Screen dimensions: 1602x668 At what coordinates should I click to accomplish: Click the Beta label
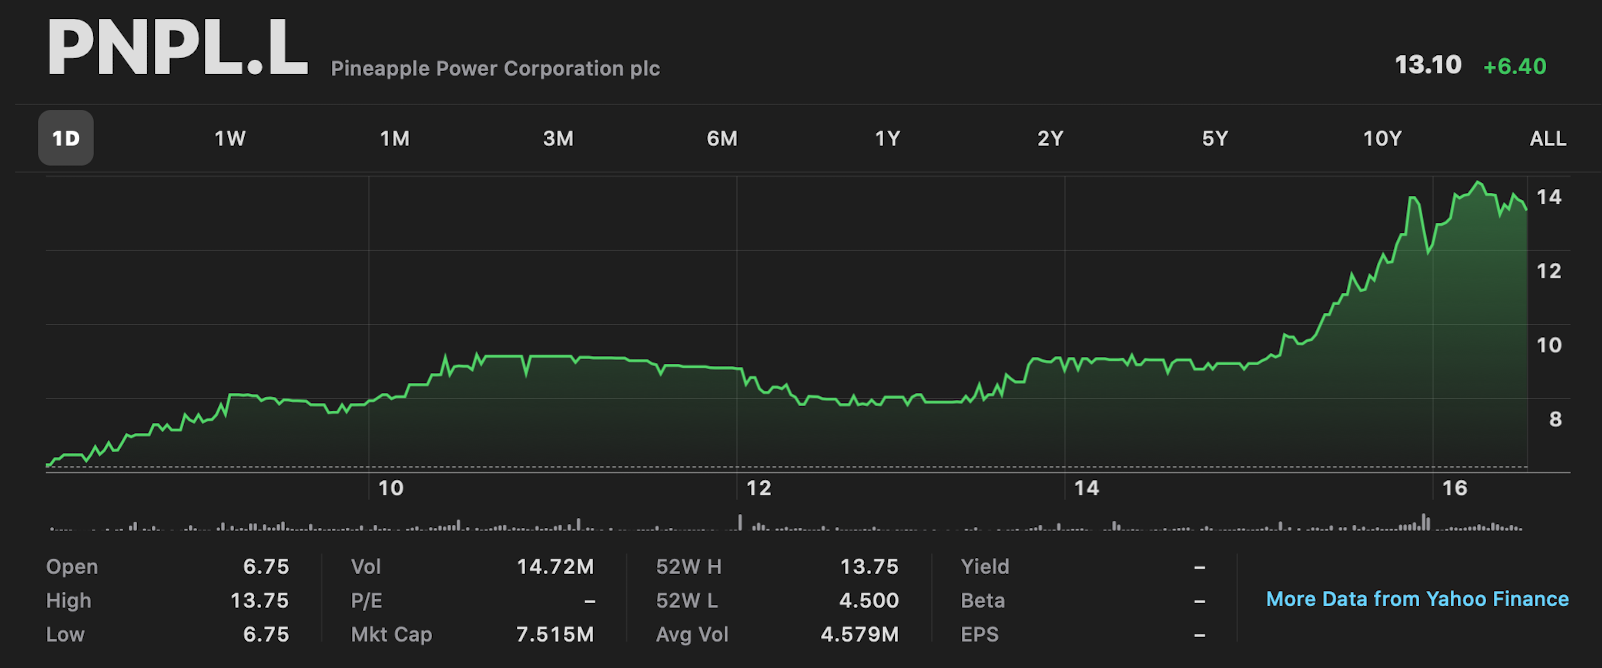point(983,601)
